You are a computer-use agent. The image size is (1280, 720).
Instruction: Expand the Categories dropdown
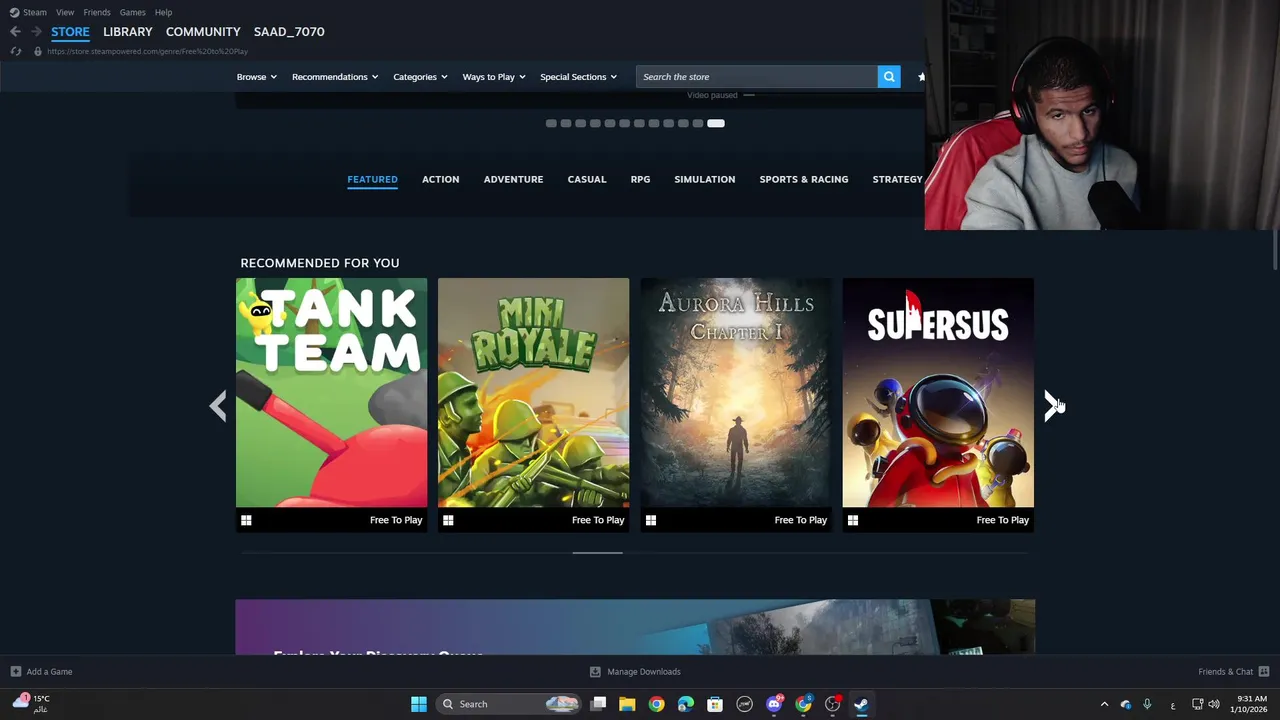[x=420, y=77]
